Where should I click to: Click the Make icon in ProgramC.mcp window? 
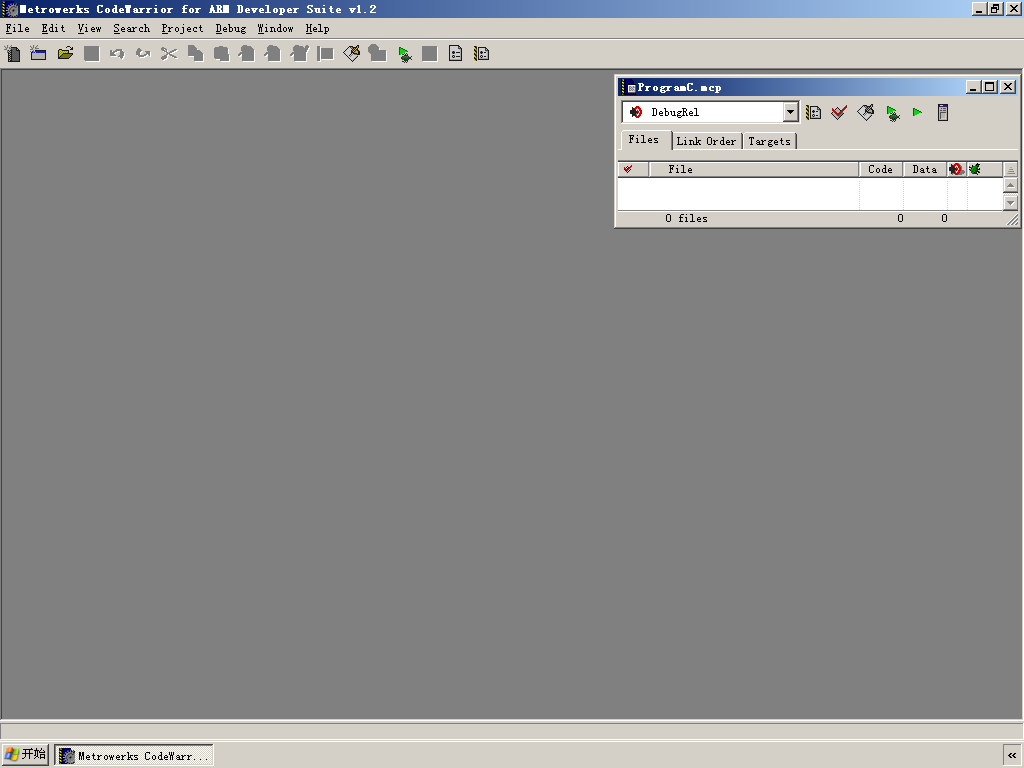point(865,112)
